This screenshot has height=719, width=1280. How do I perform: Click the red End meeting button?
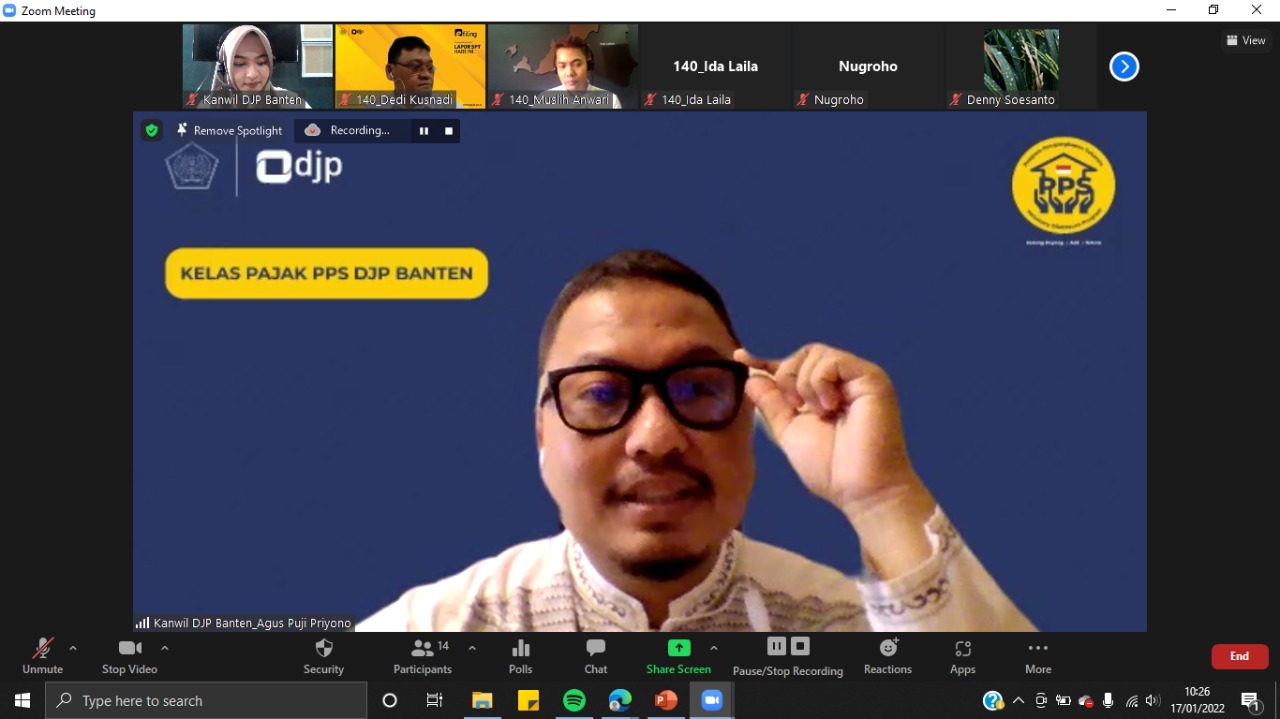pyautogui.click(x=1239, y=656)
